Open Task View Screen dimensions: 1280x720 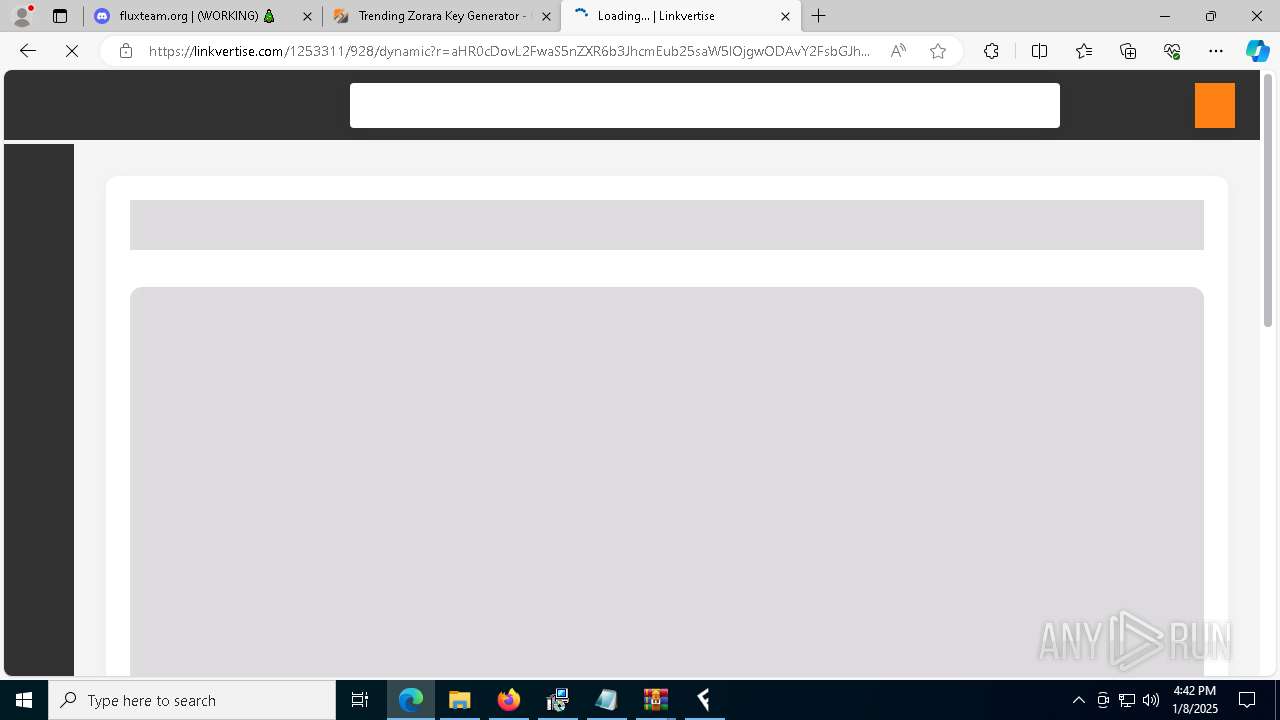click(x=360, y=700)
